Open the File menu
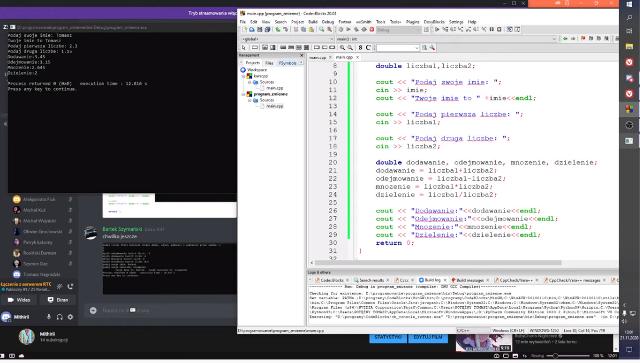 [243, 22]
